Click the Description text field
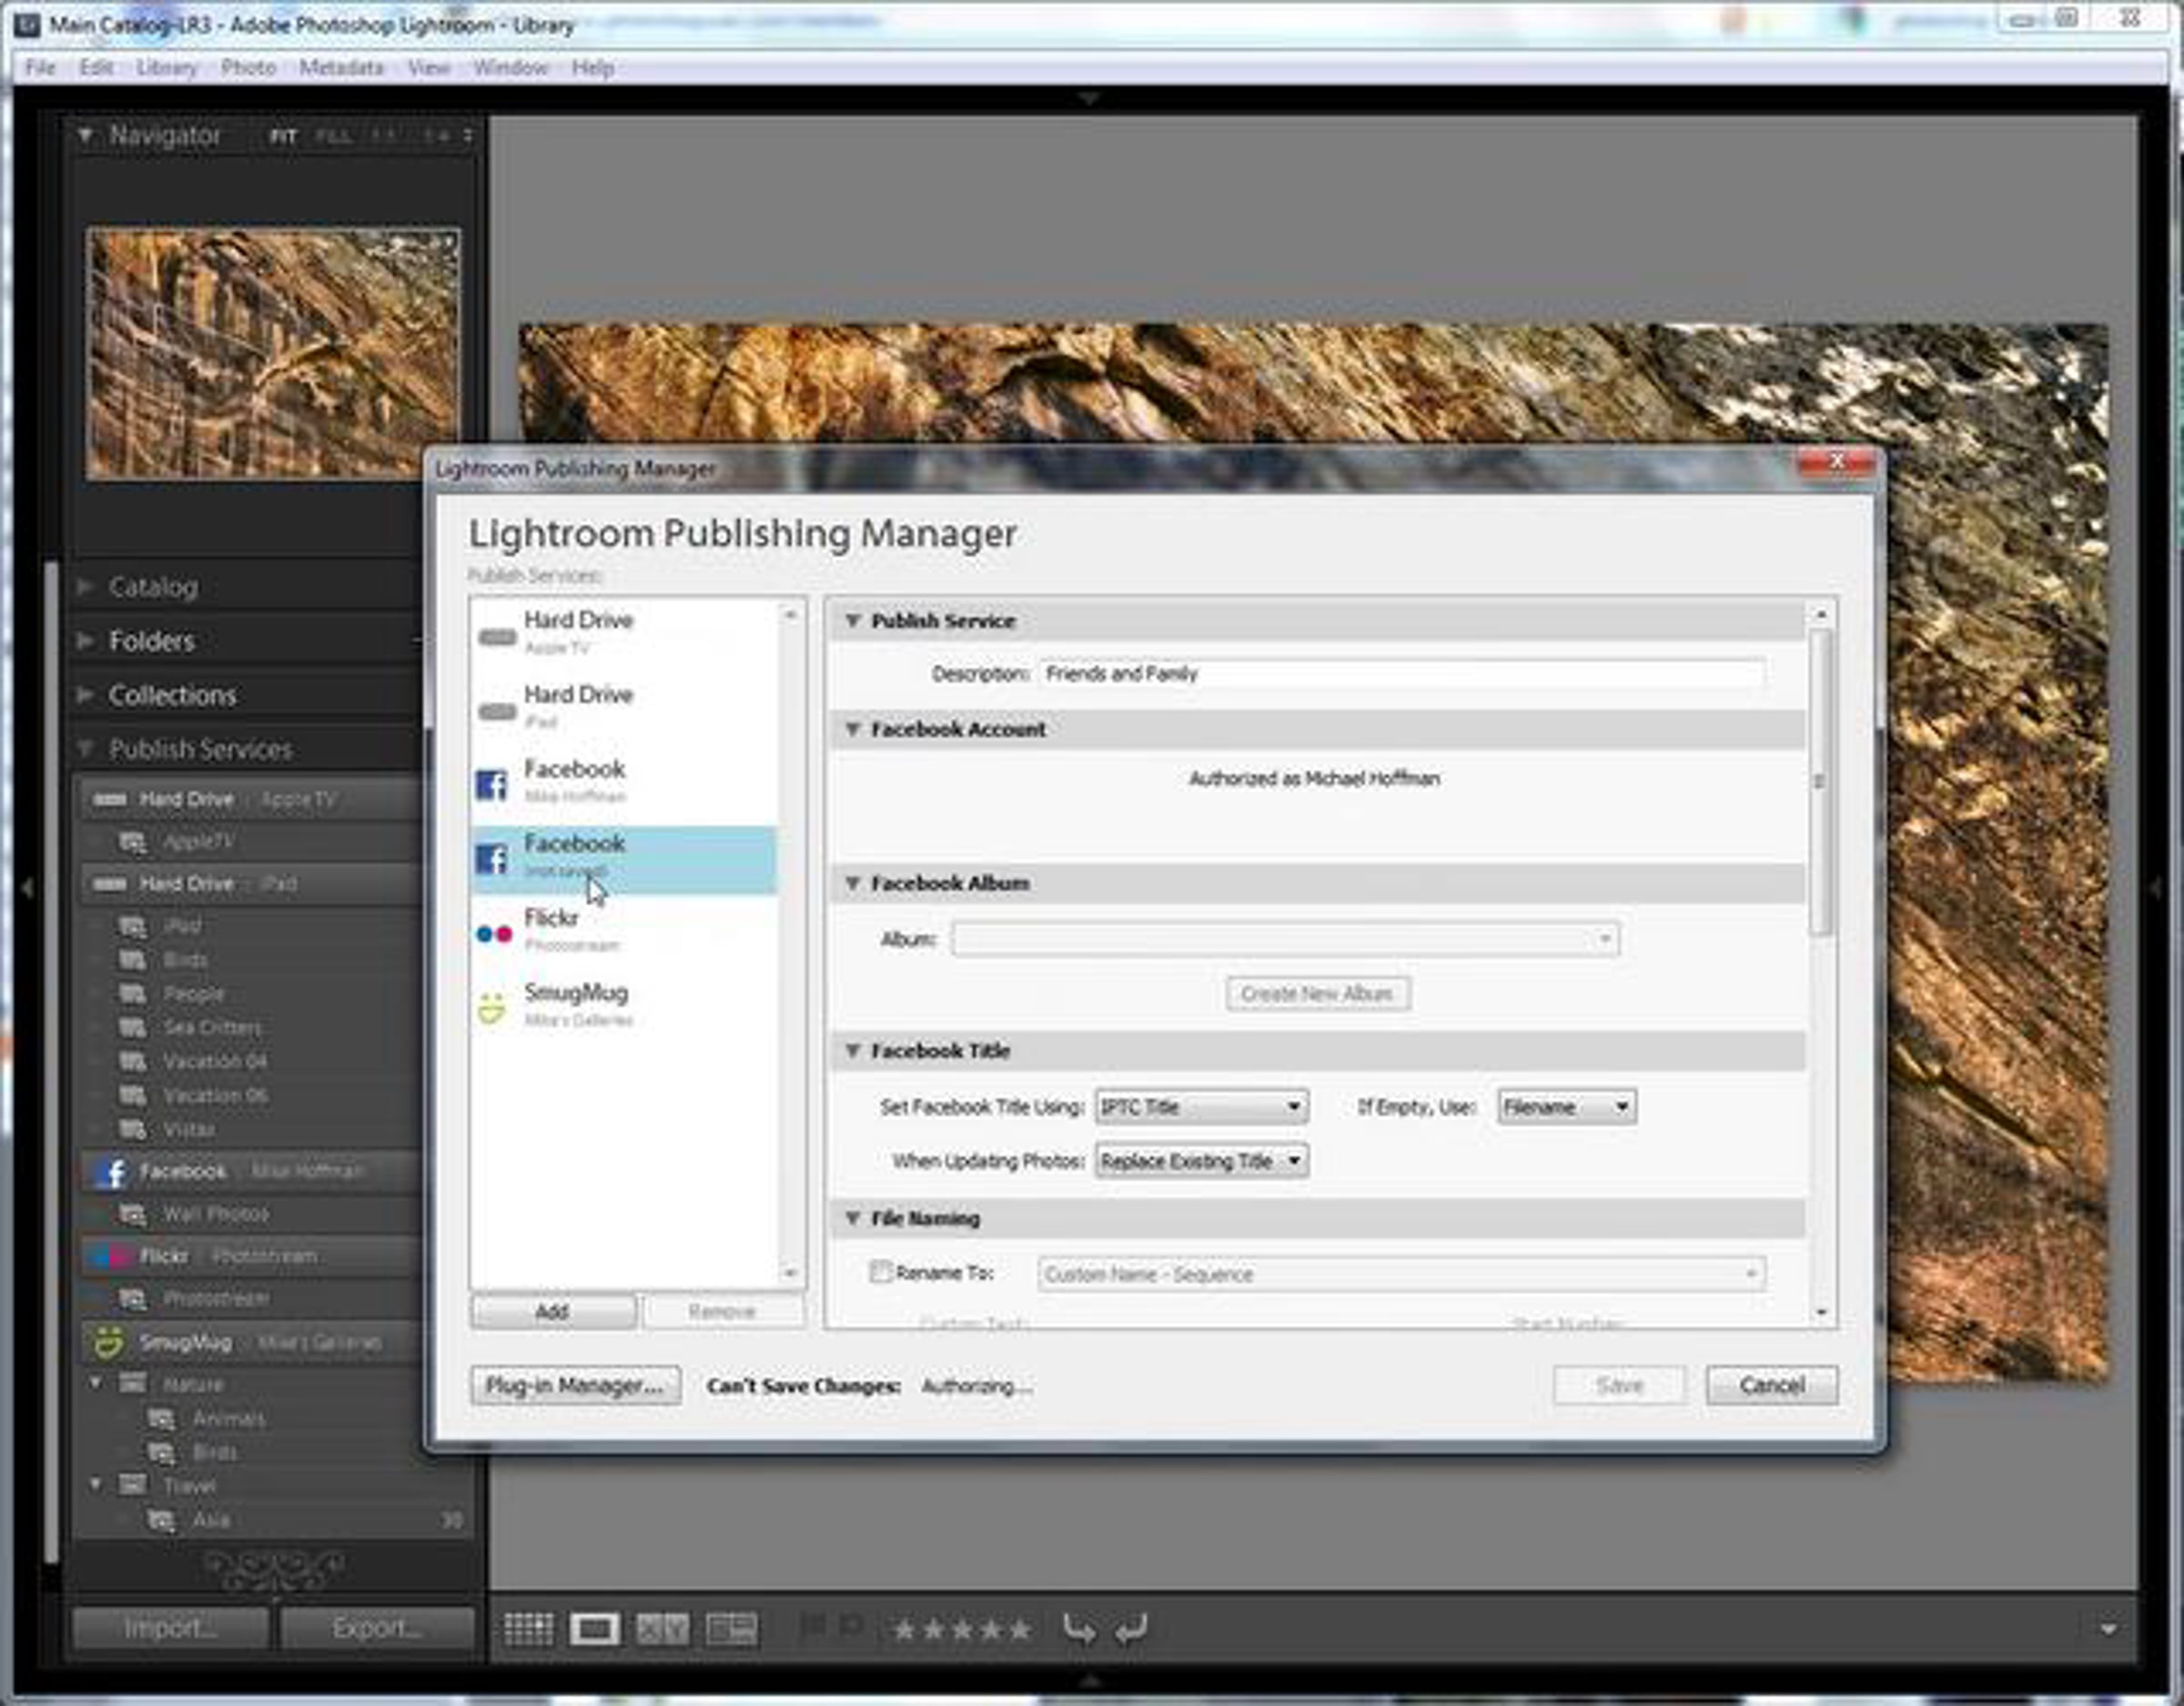Screen dimensions: 2184x1706 pyautogui.click(x=1402, y=674)
